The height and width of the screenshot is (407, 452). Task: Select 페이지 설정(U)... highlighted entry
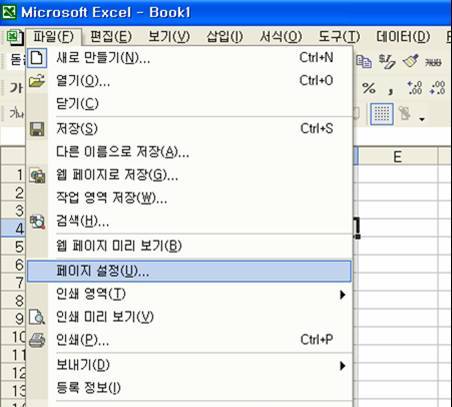[x=189, y=271]
